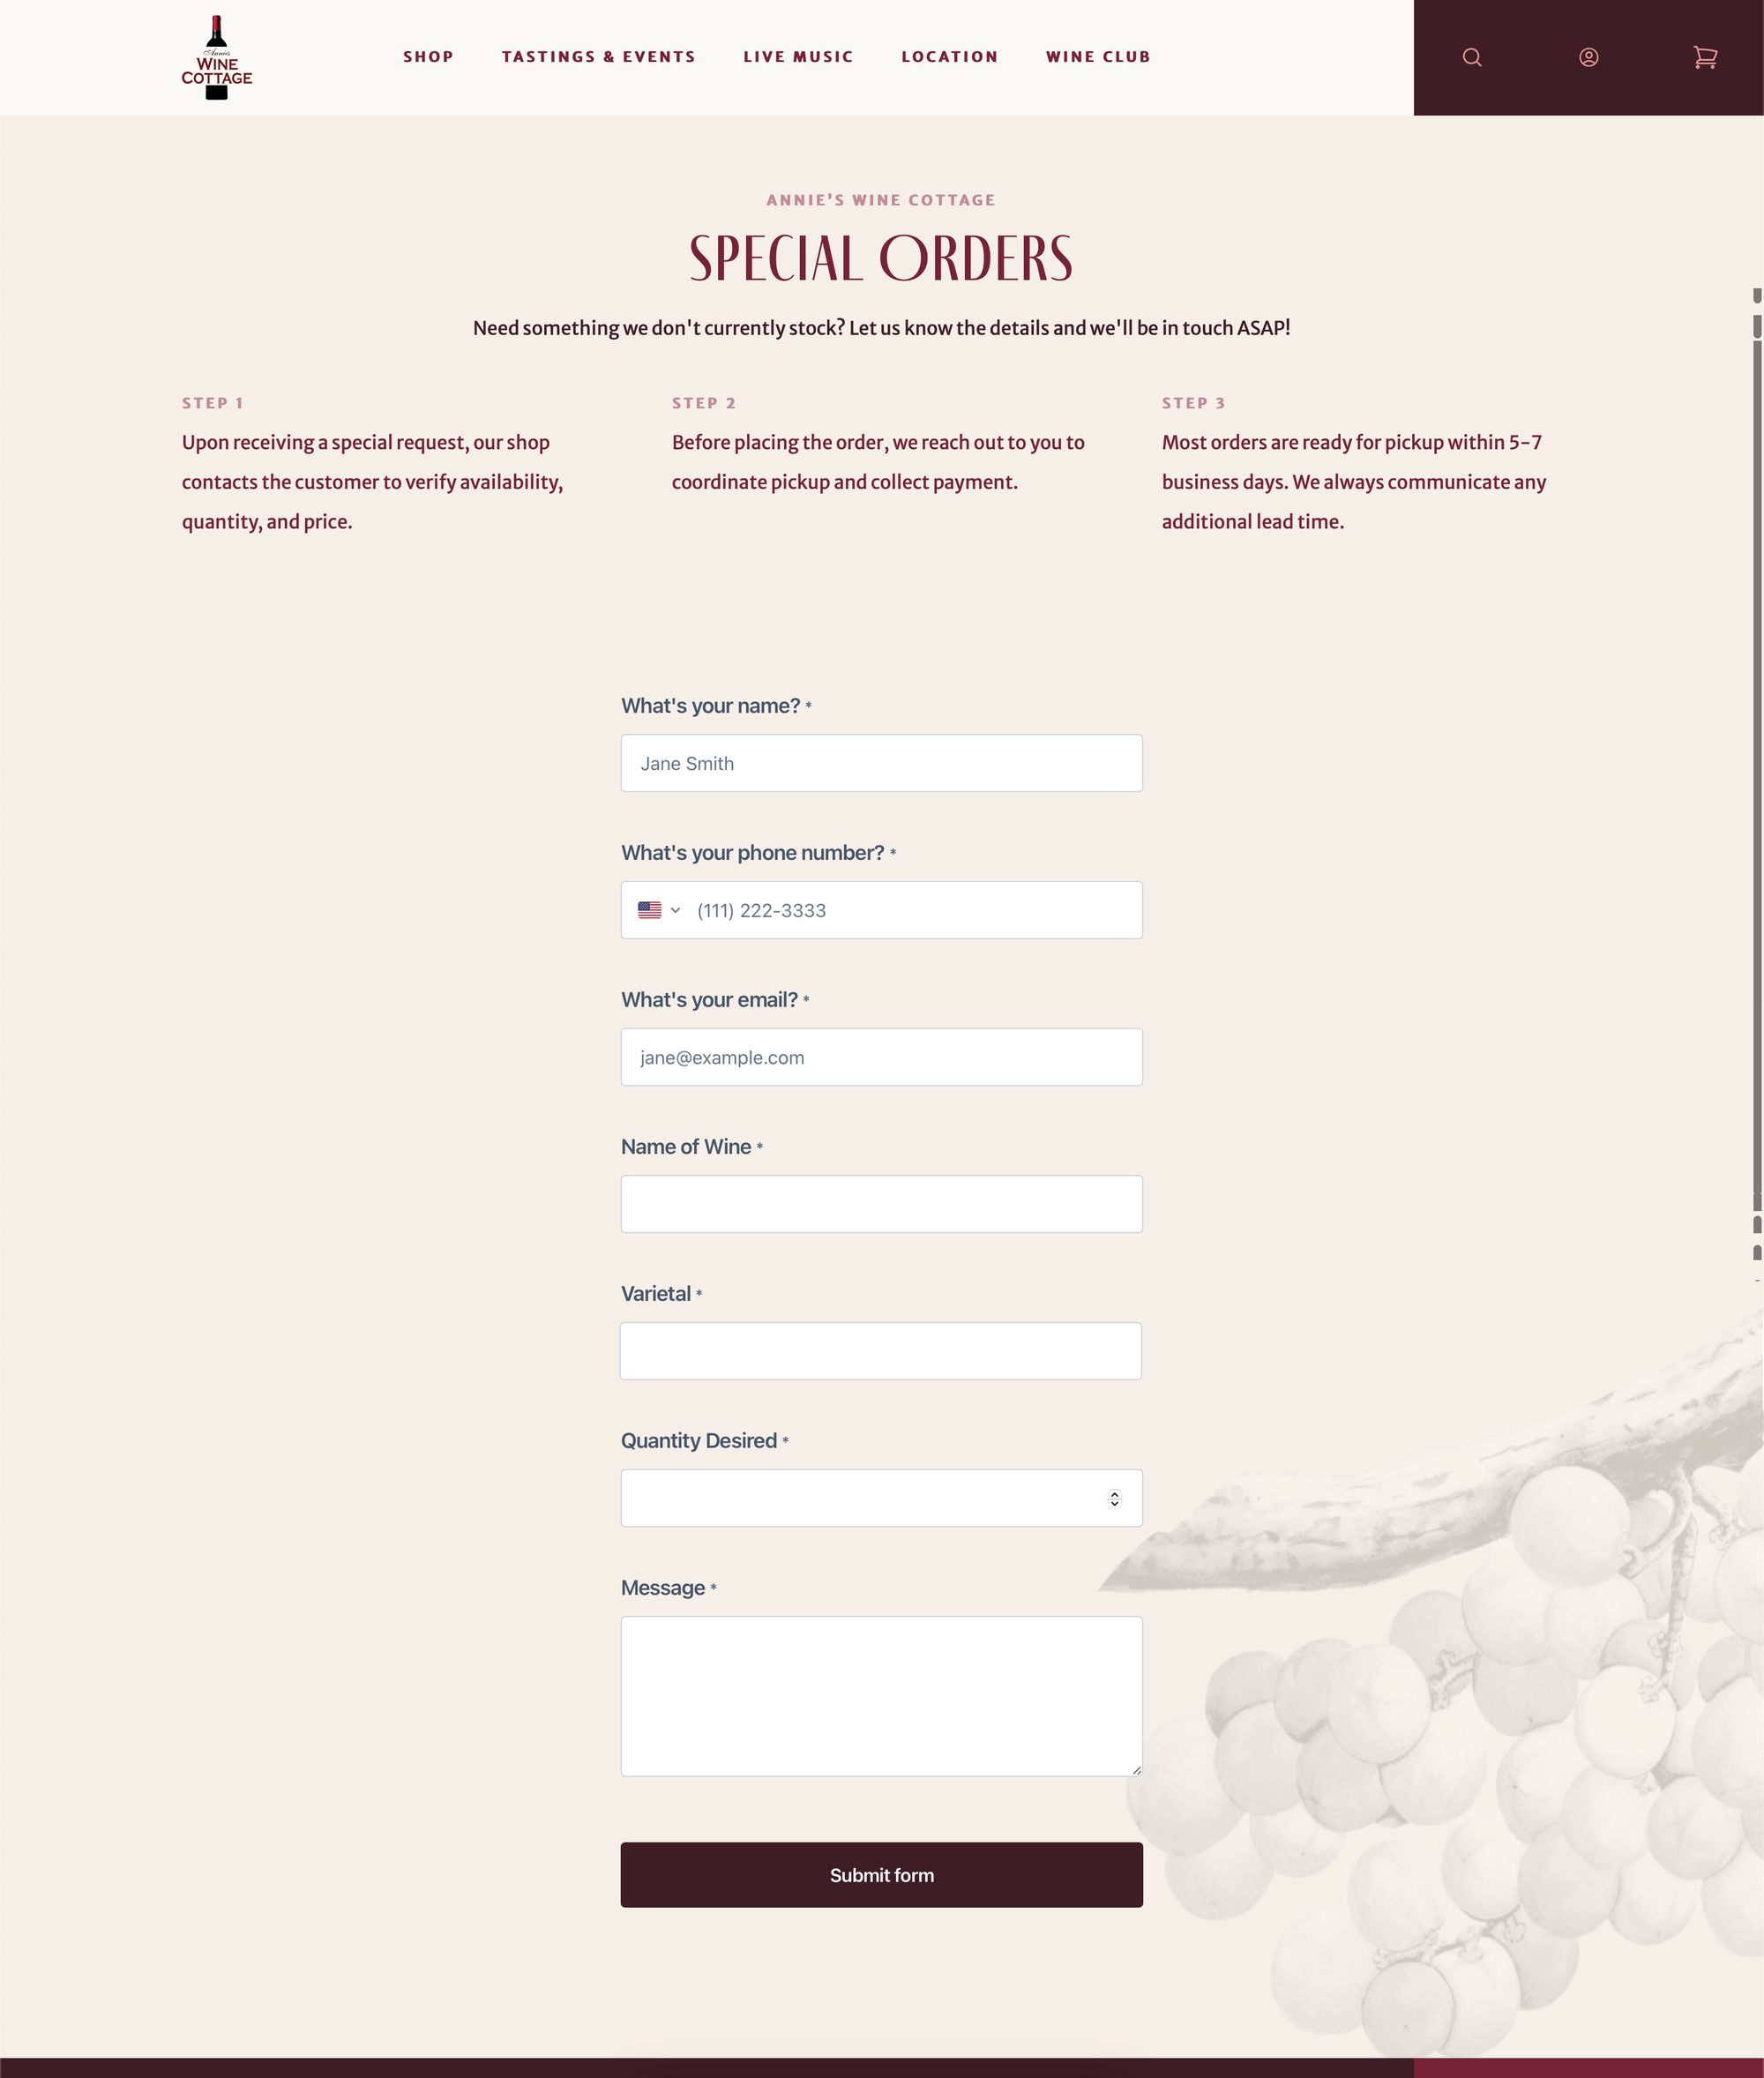Viewport: 1764px width, 2078px height.
Task: Submit the special order form
Action: coord(882,1873)
